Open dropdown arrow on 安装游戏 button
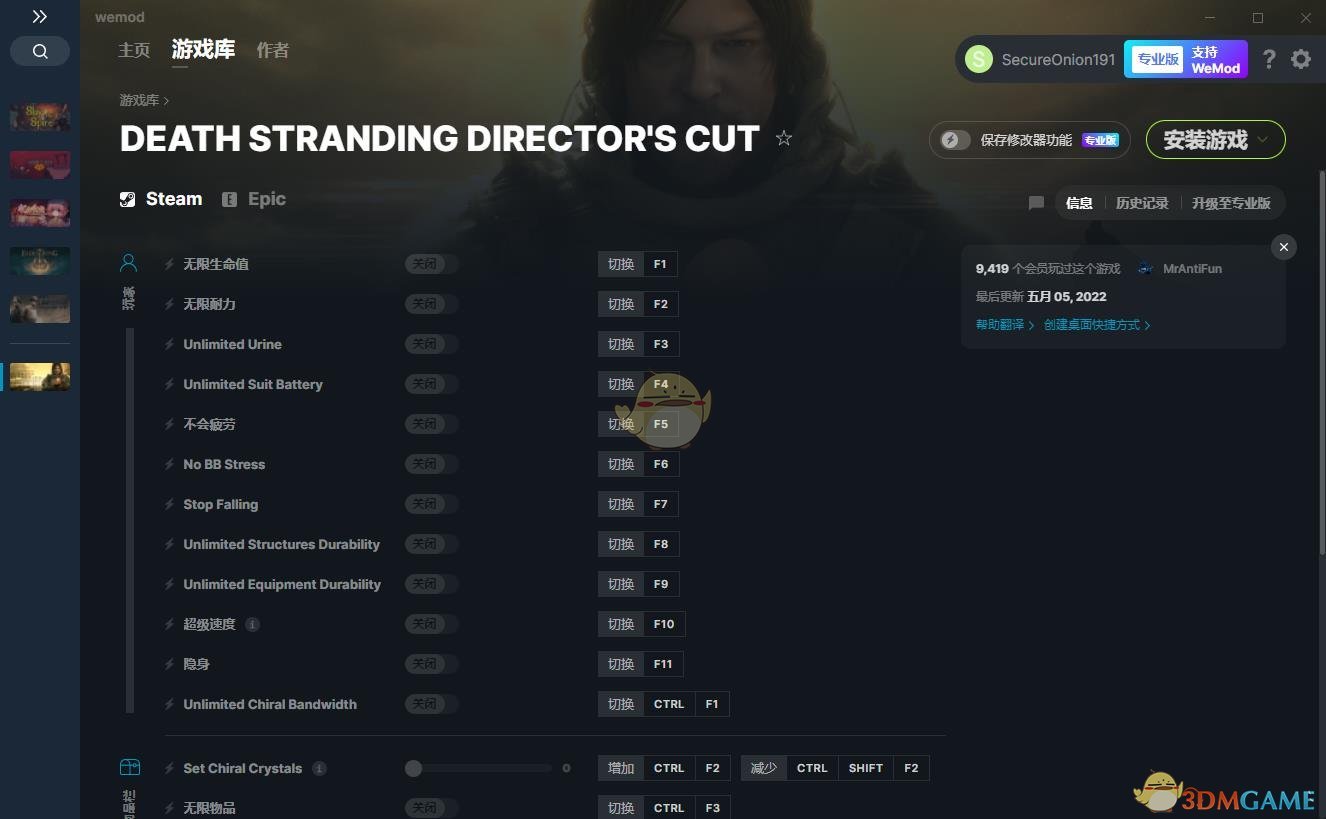Image resolution: width=1326 pixels, height=819 pixels. coord(1262,140)
